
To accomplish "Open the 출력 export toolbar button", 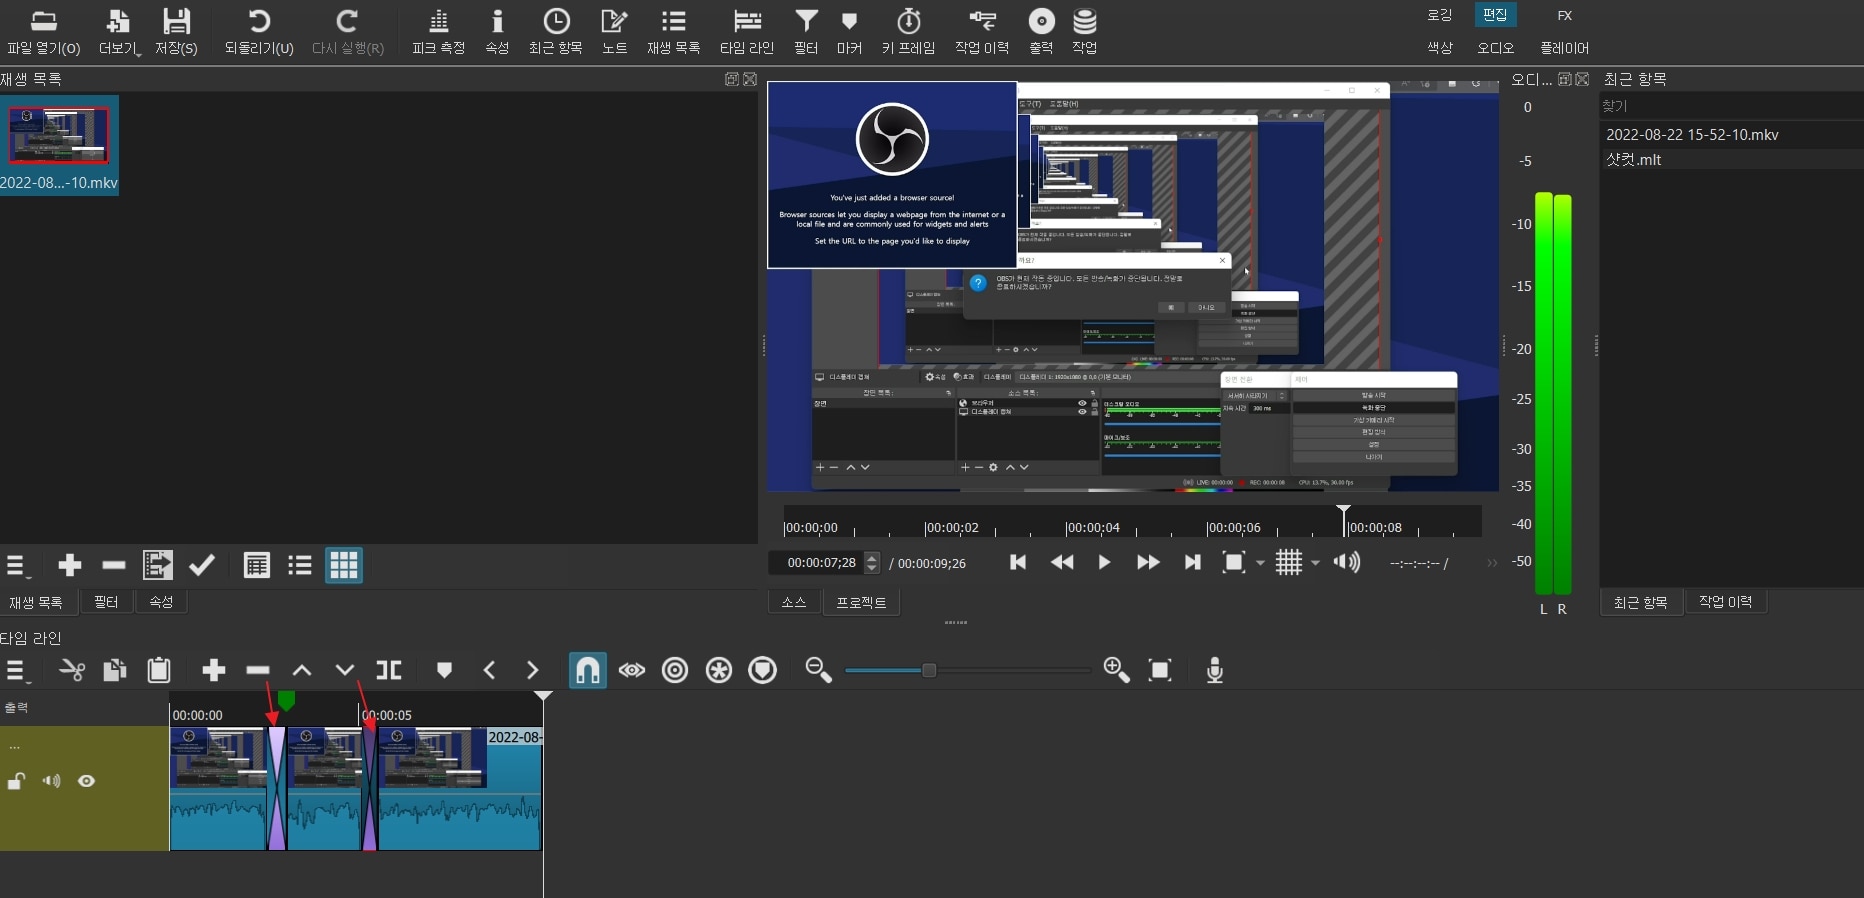I will [1041, 32].
